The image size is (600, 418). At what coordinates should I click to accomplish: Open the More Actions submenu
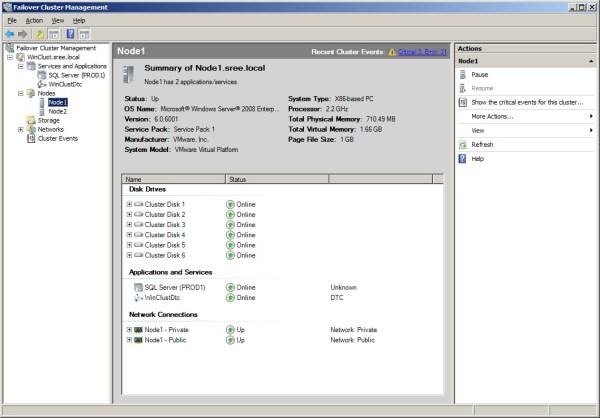point(491,116)
